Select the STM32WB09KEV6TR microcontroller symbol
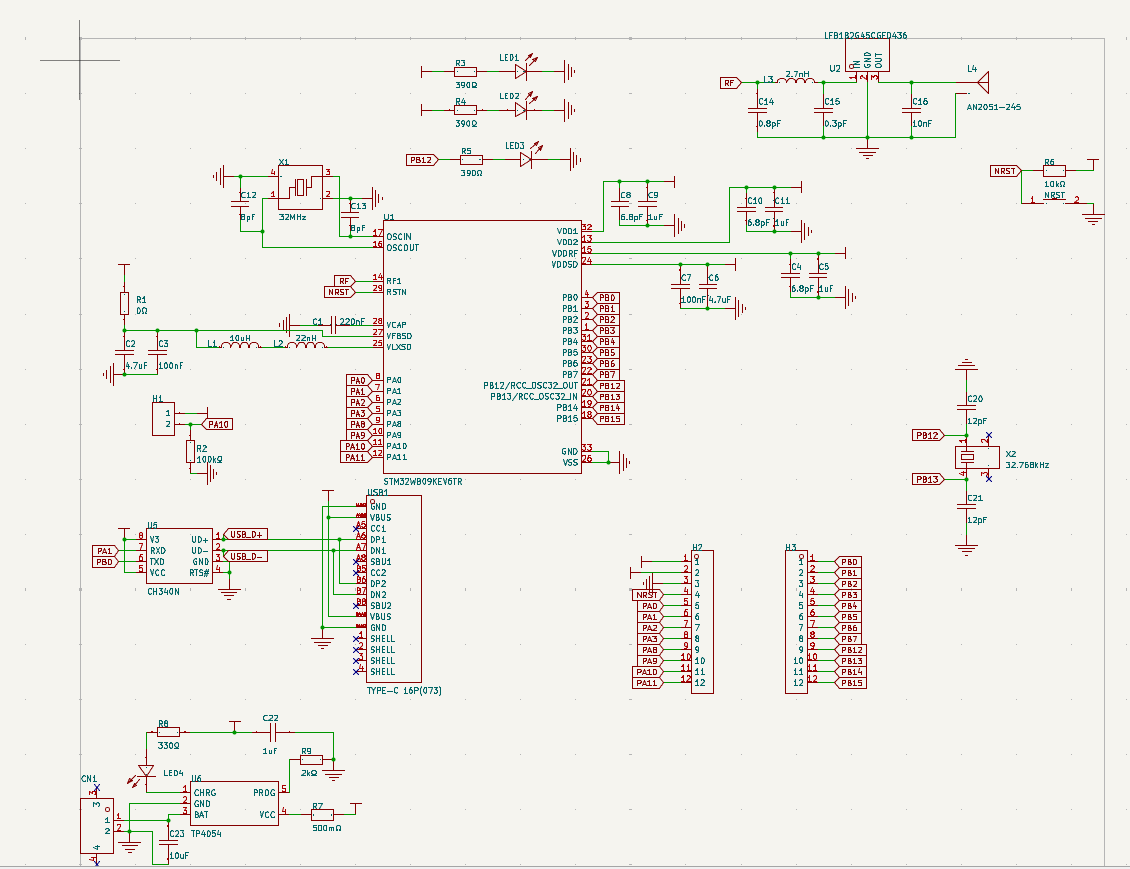1130x869 pixels. tap(482, 347)
